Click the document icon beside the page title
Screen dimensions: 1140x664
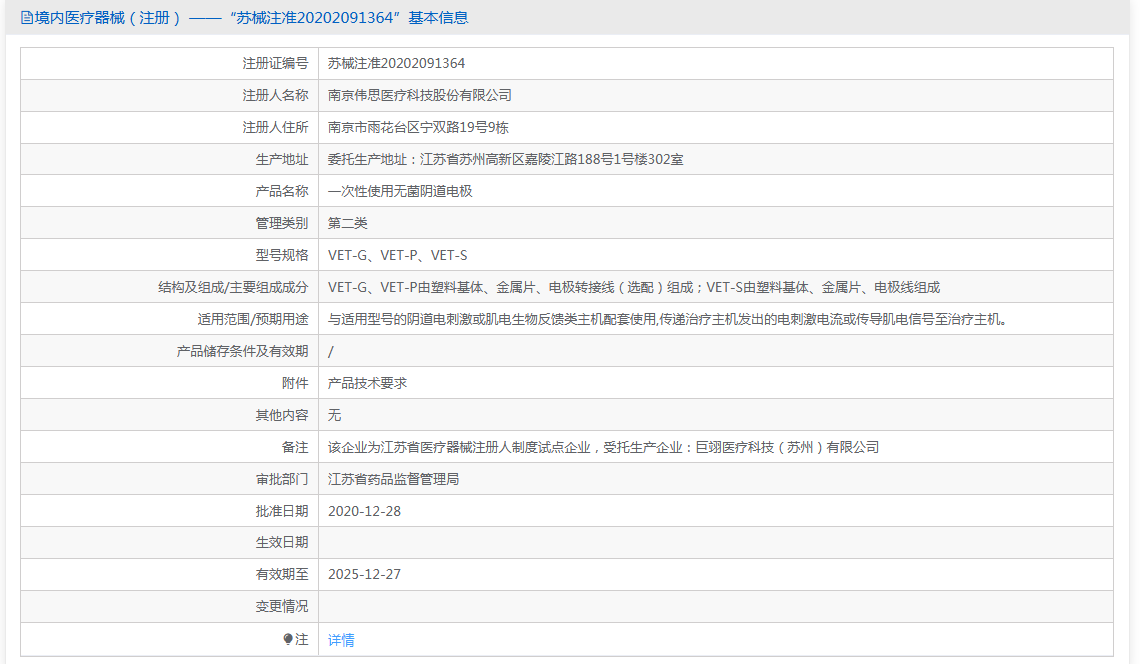click(27, 17)
